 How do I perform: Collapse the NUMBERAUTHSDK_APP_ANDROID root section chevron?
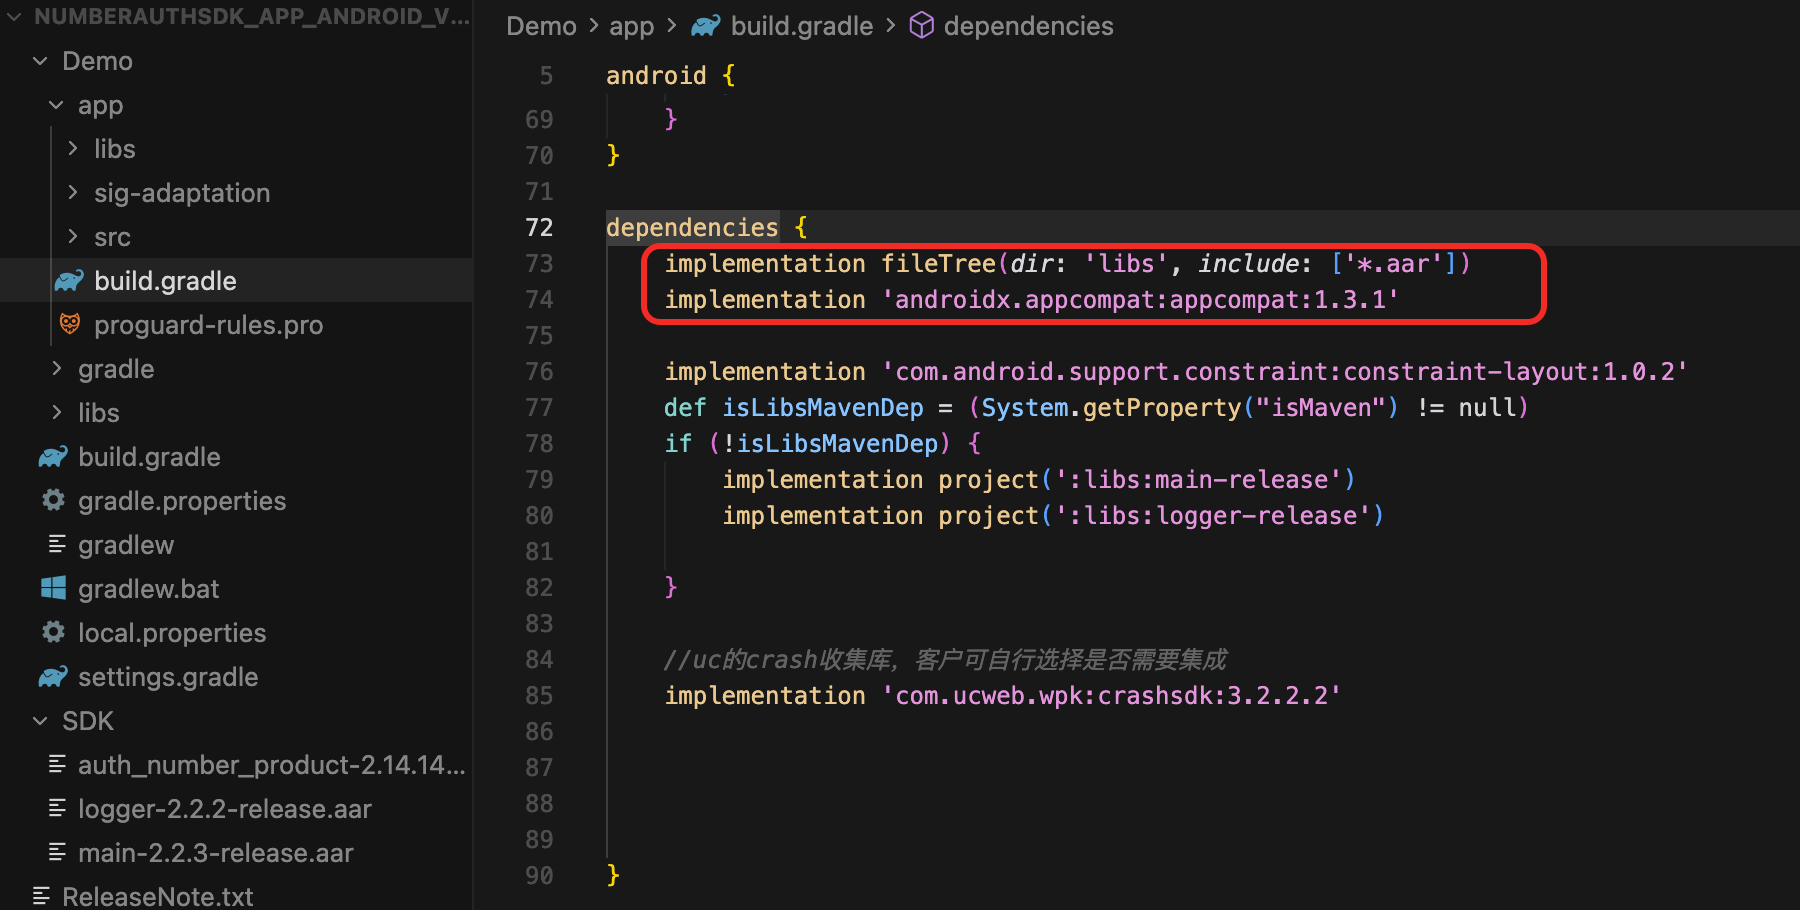tap(14, 17)
